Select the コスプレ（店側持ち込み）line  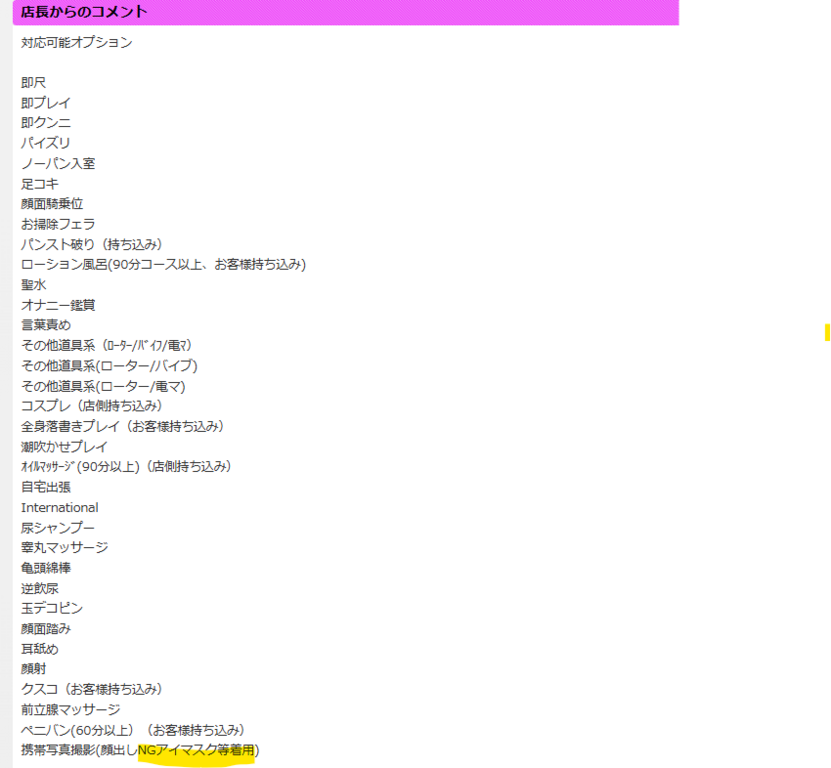[91, 406]
